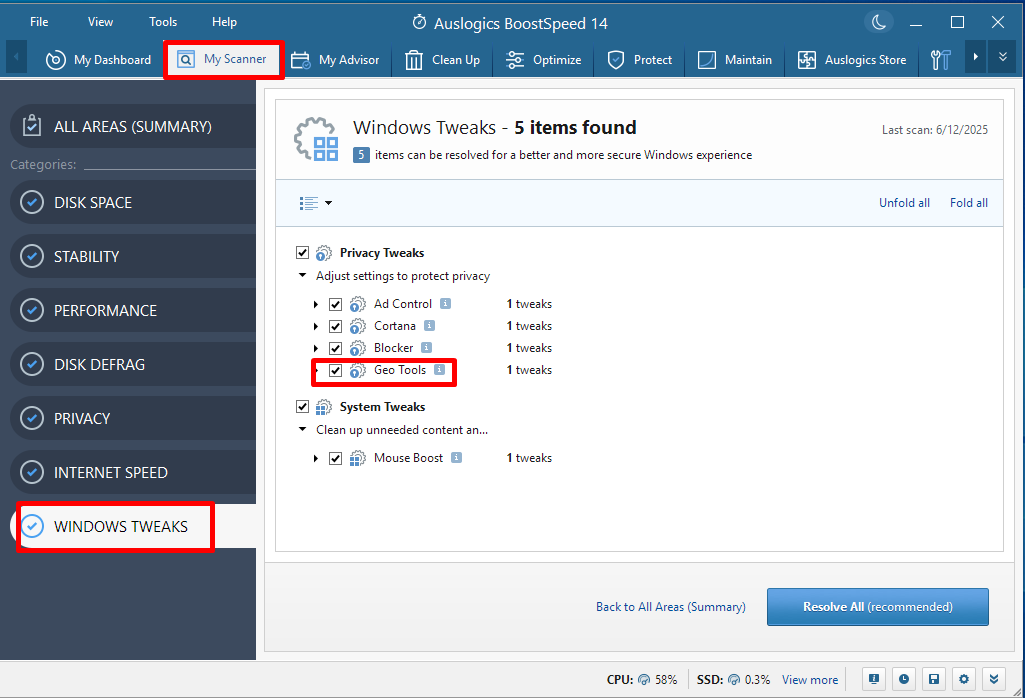The image size is (1025, 698).
Task: Select the Windows Tweaks category
Action: 133,526
